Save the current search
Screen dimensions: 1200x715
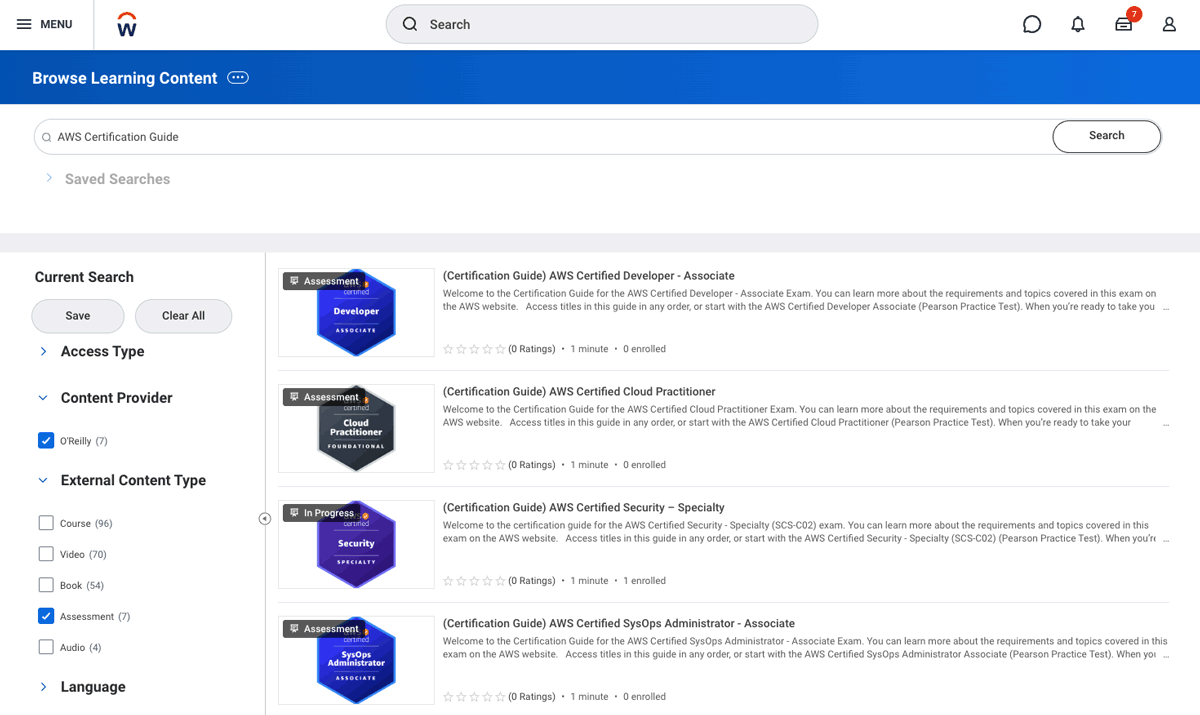pyautogui.click(x=78, y=316)
